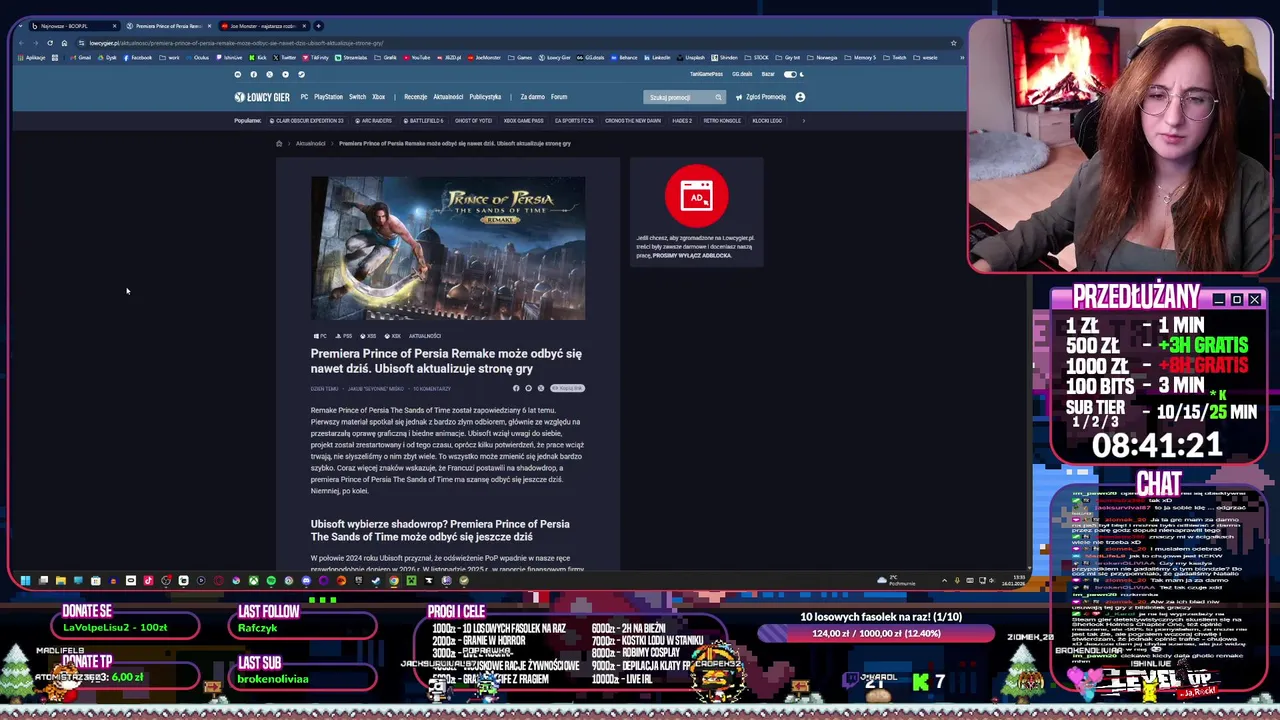Viewport: 1280px width, 720px height.
Task: Open the YouTube bookmark
Action: coord(417,58)
